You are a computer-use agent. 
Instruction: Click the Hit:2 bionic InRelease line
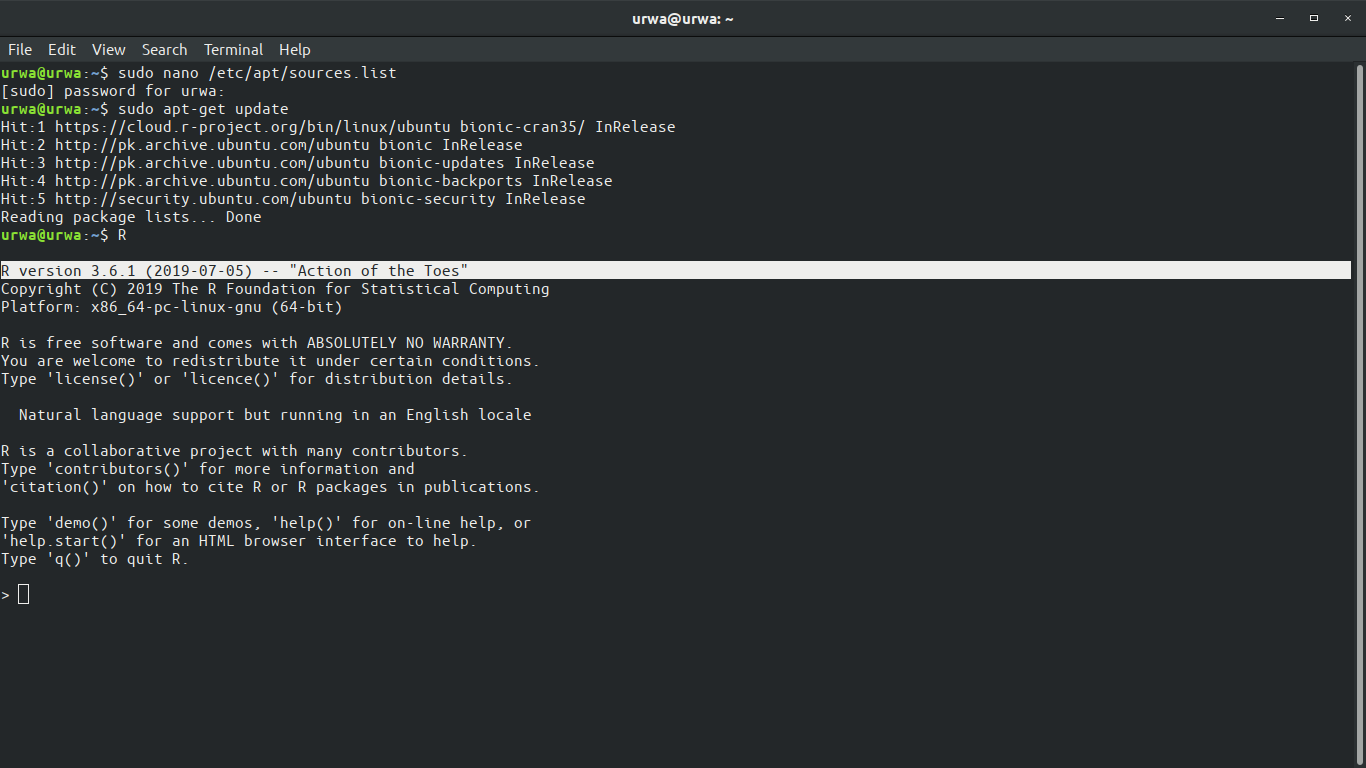pyautogui.click(x=262, y=145)
